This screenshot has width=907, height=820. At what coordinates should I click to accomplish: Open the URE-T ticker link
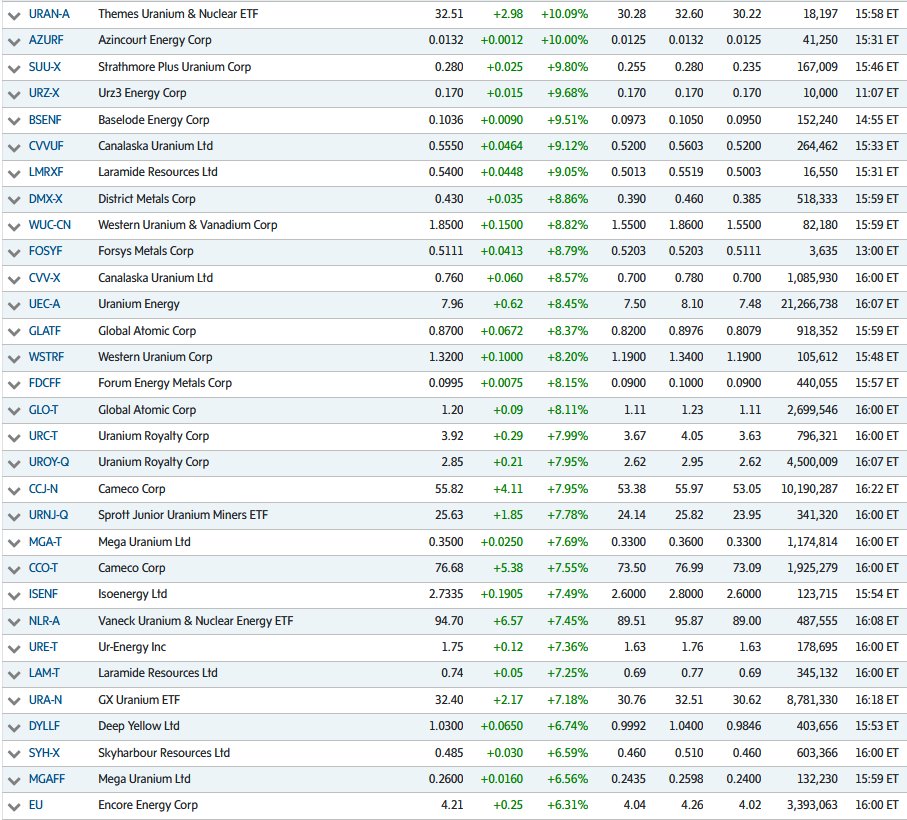pyautogui.click(x=43, y=647)
